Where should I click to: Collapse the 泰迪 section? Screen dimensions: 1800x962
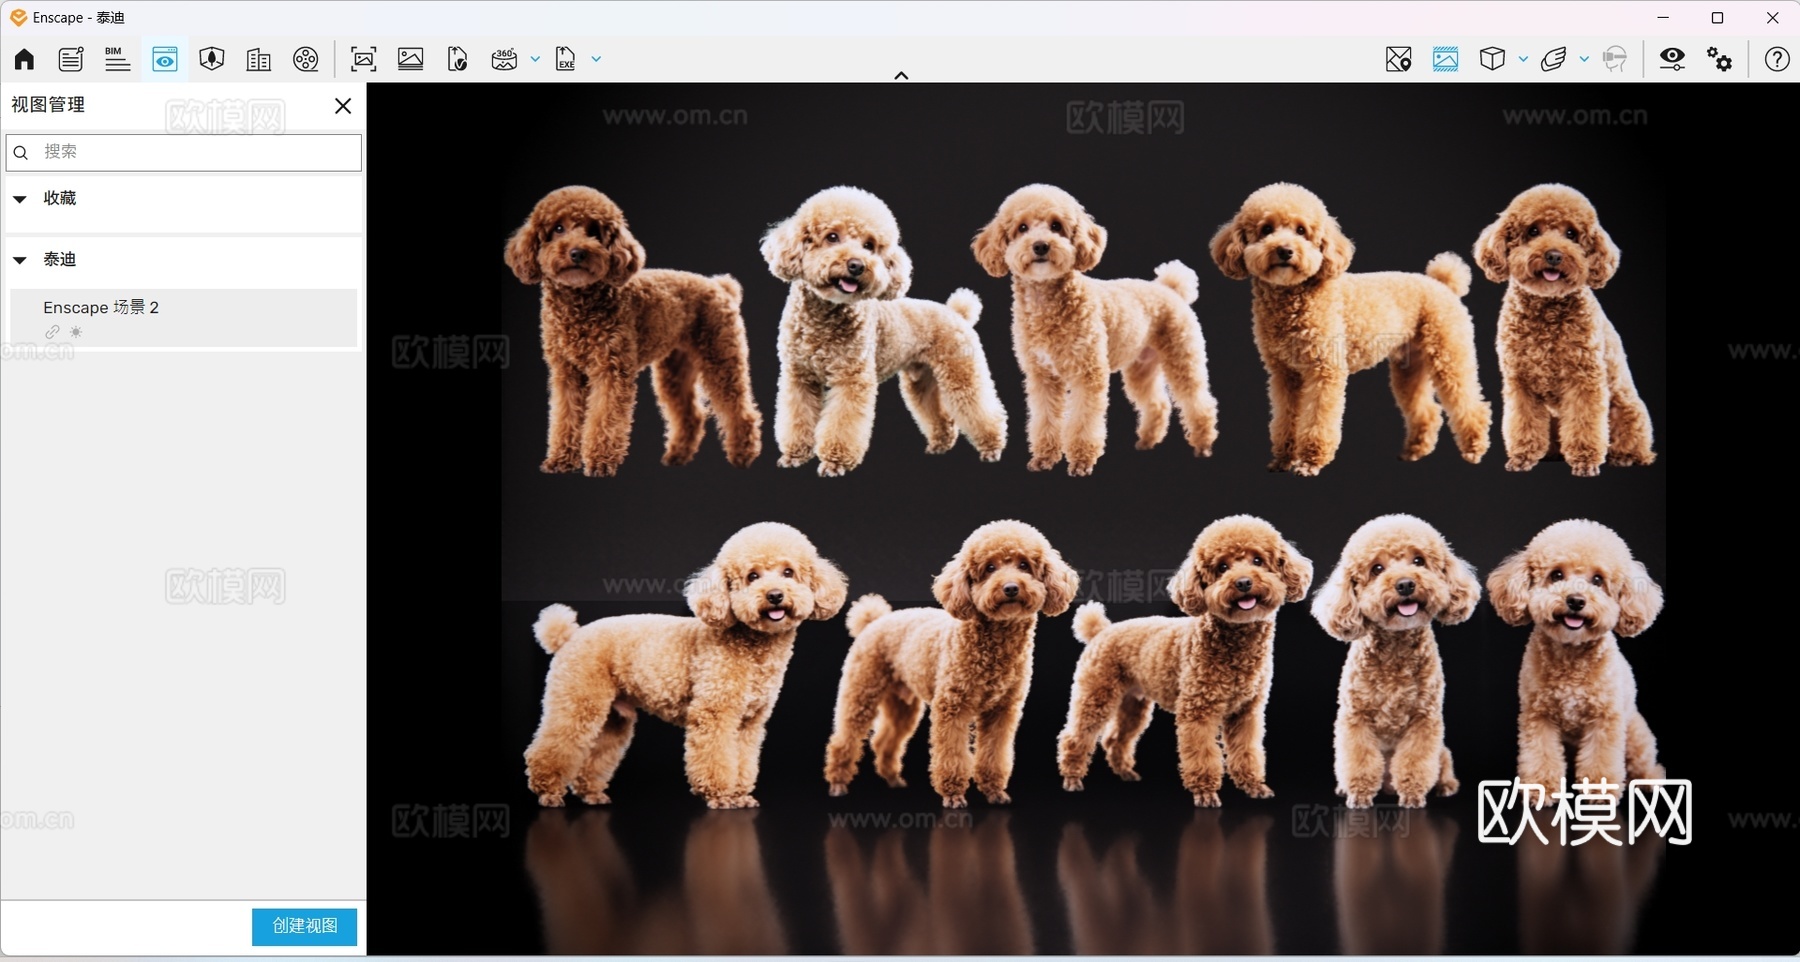(19, 260)
